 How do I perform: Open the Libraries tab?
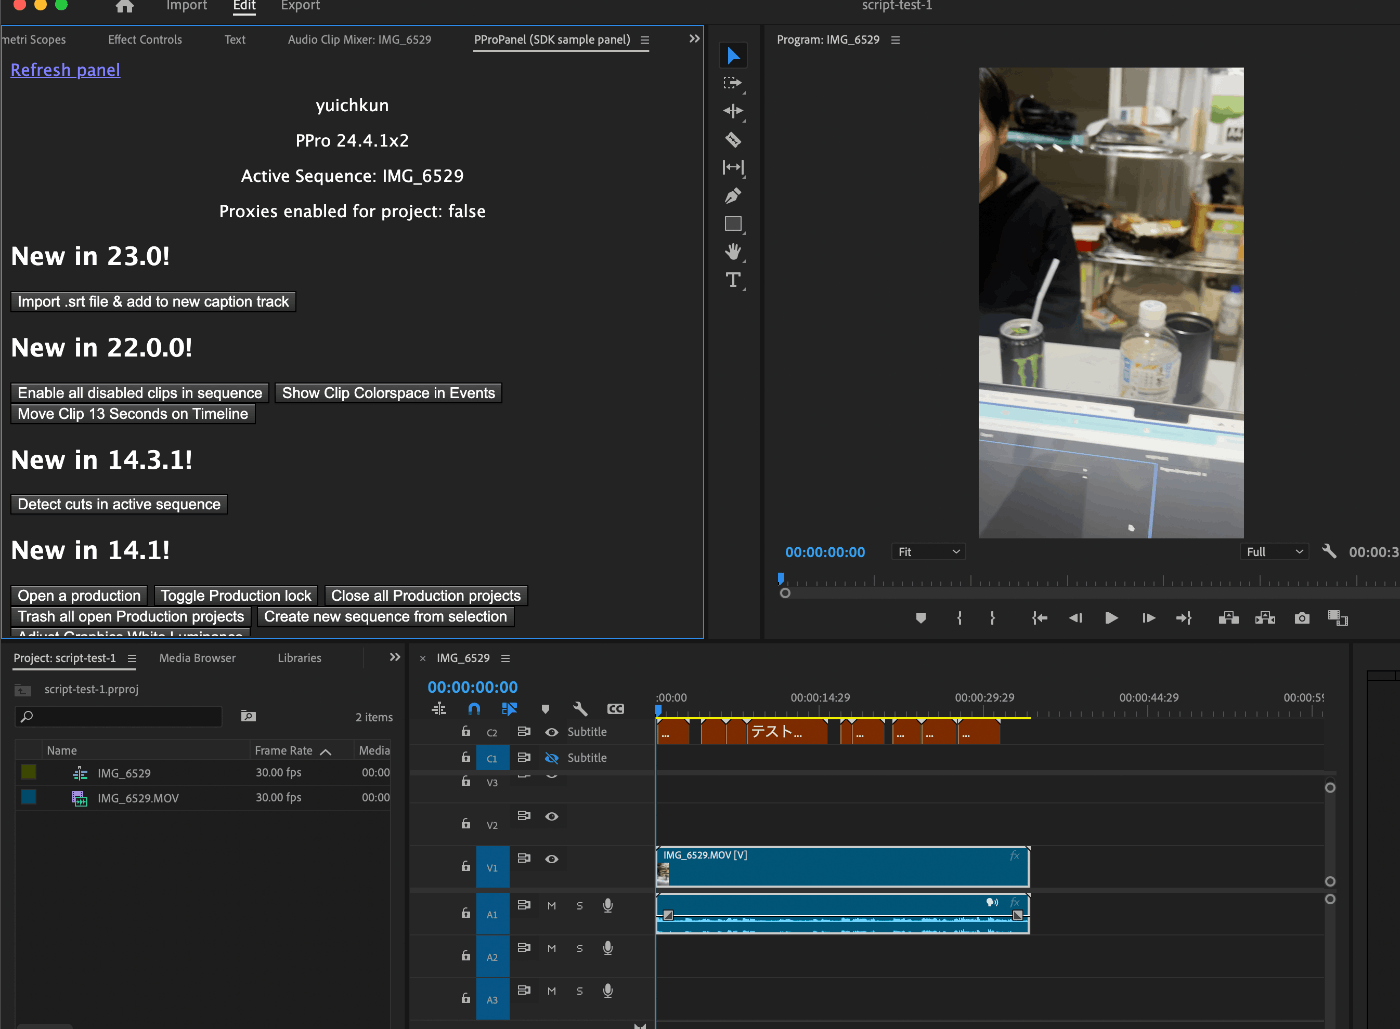(x=300, y=658)
